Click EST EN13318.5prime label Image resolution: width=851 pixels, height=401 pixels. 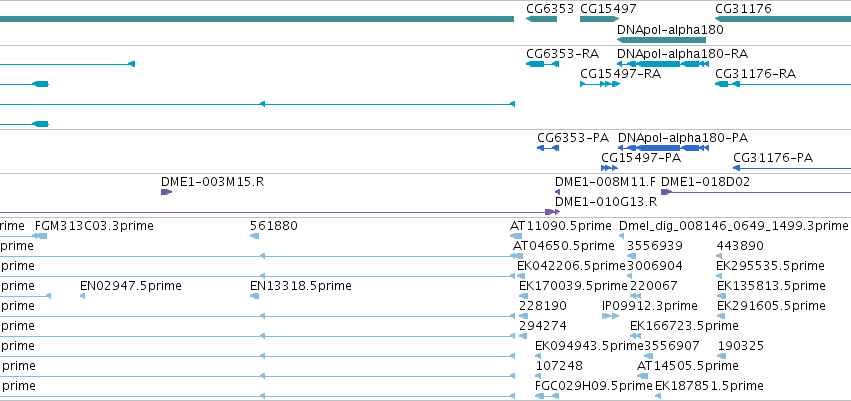tap(301, 285)
